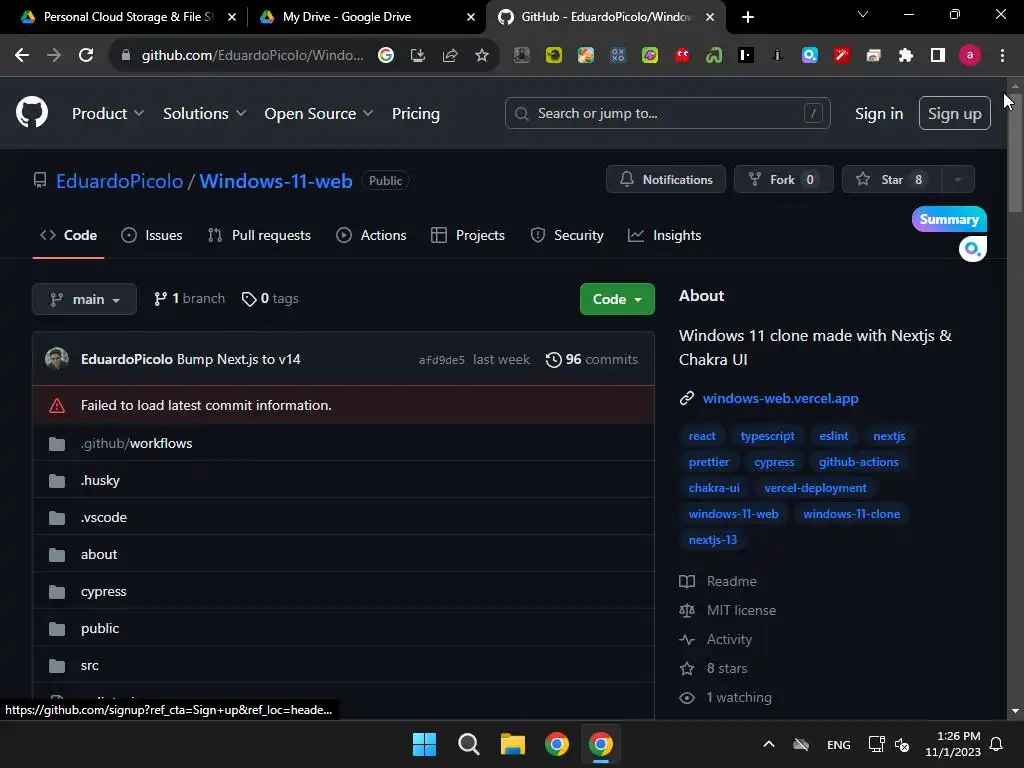Click the vercel-deployment topic tag
This screenshot has width=1024, height=768.
(815, 488)
